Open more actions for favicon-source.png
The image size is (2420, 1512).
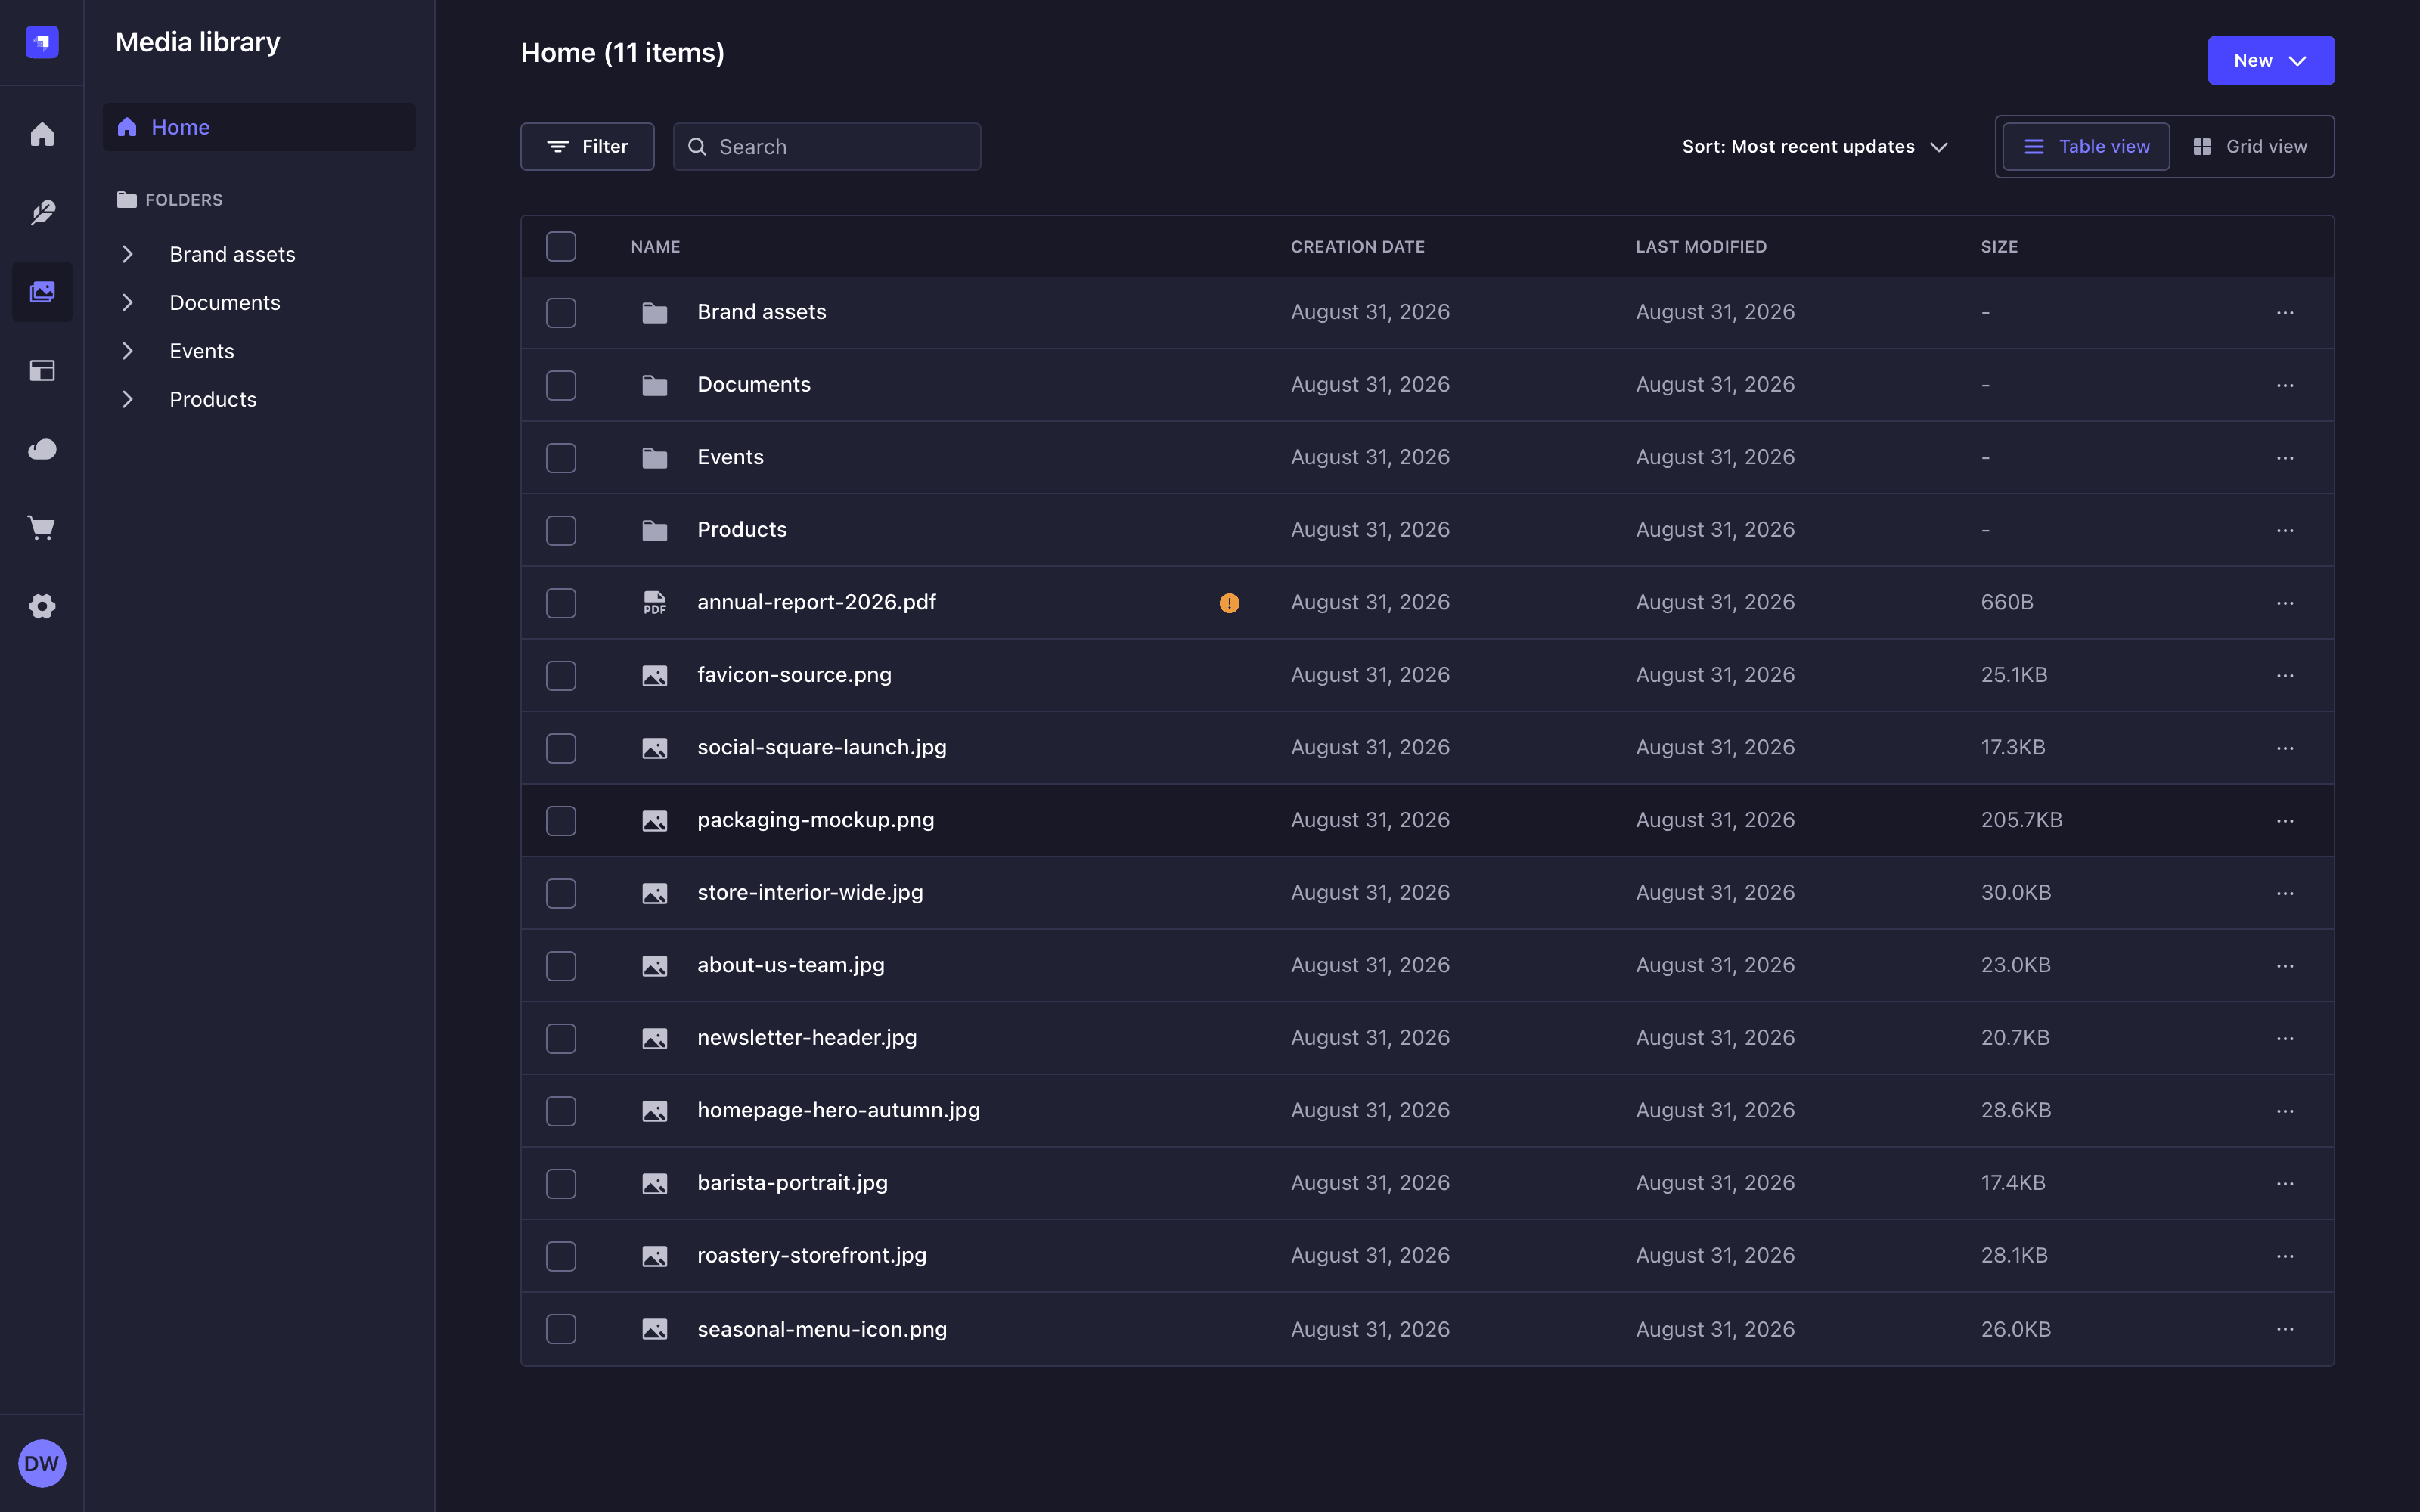tap(2285, 676)
